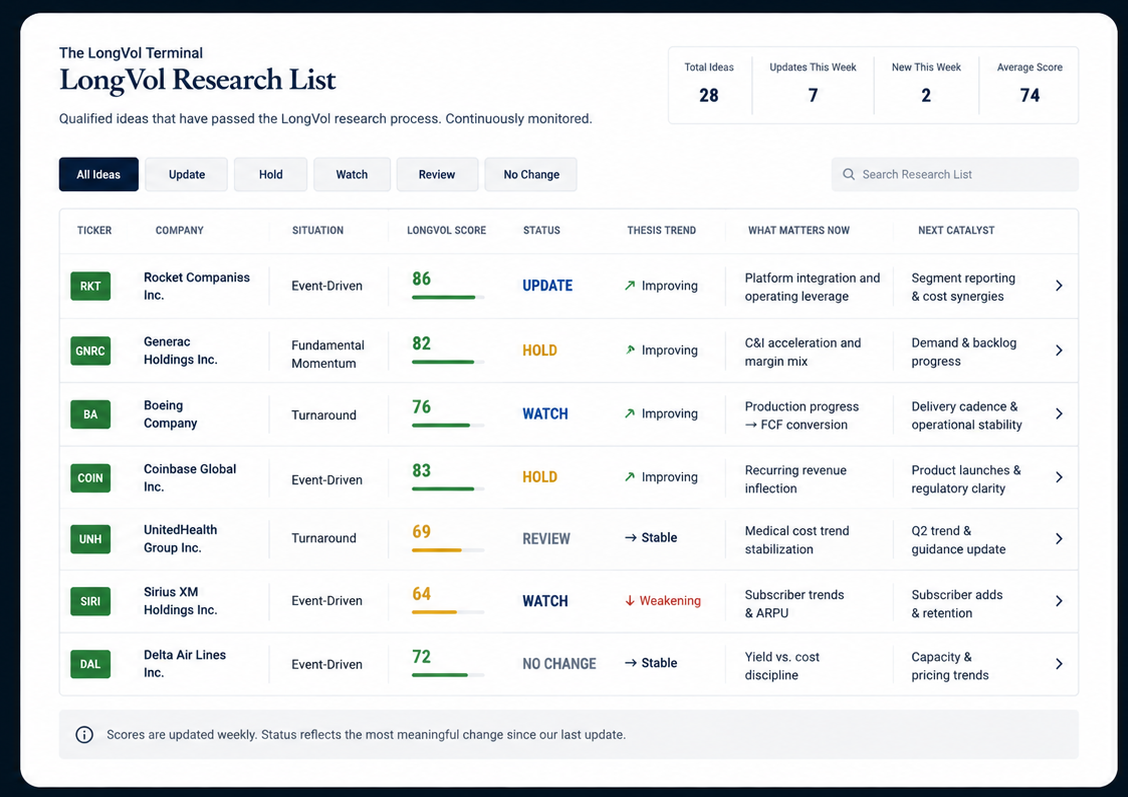Expand the Delta Air Lines row chevron

point(1059,664)
